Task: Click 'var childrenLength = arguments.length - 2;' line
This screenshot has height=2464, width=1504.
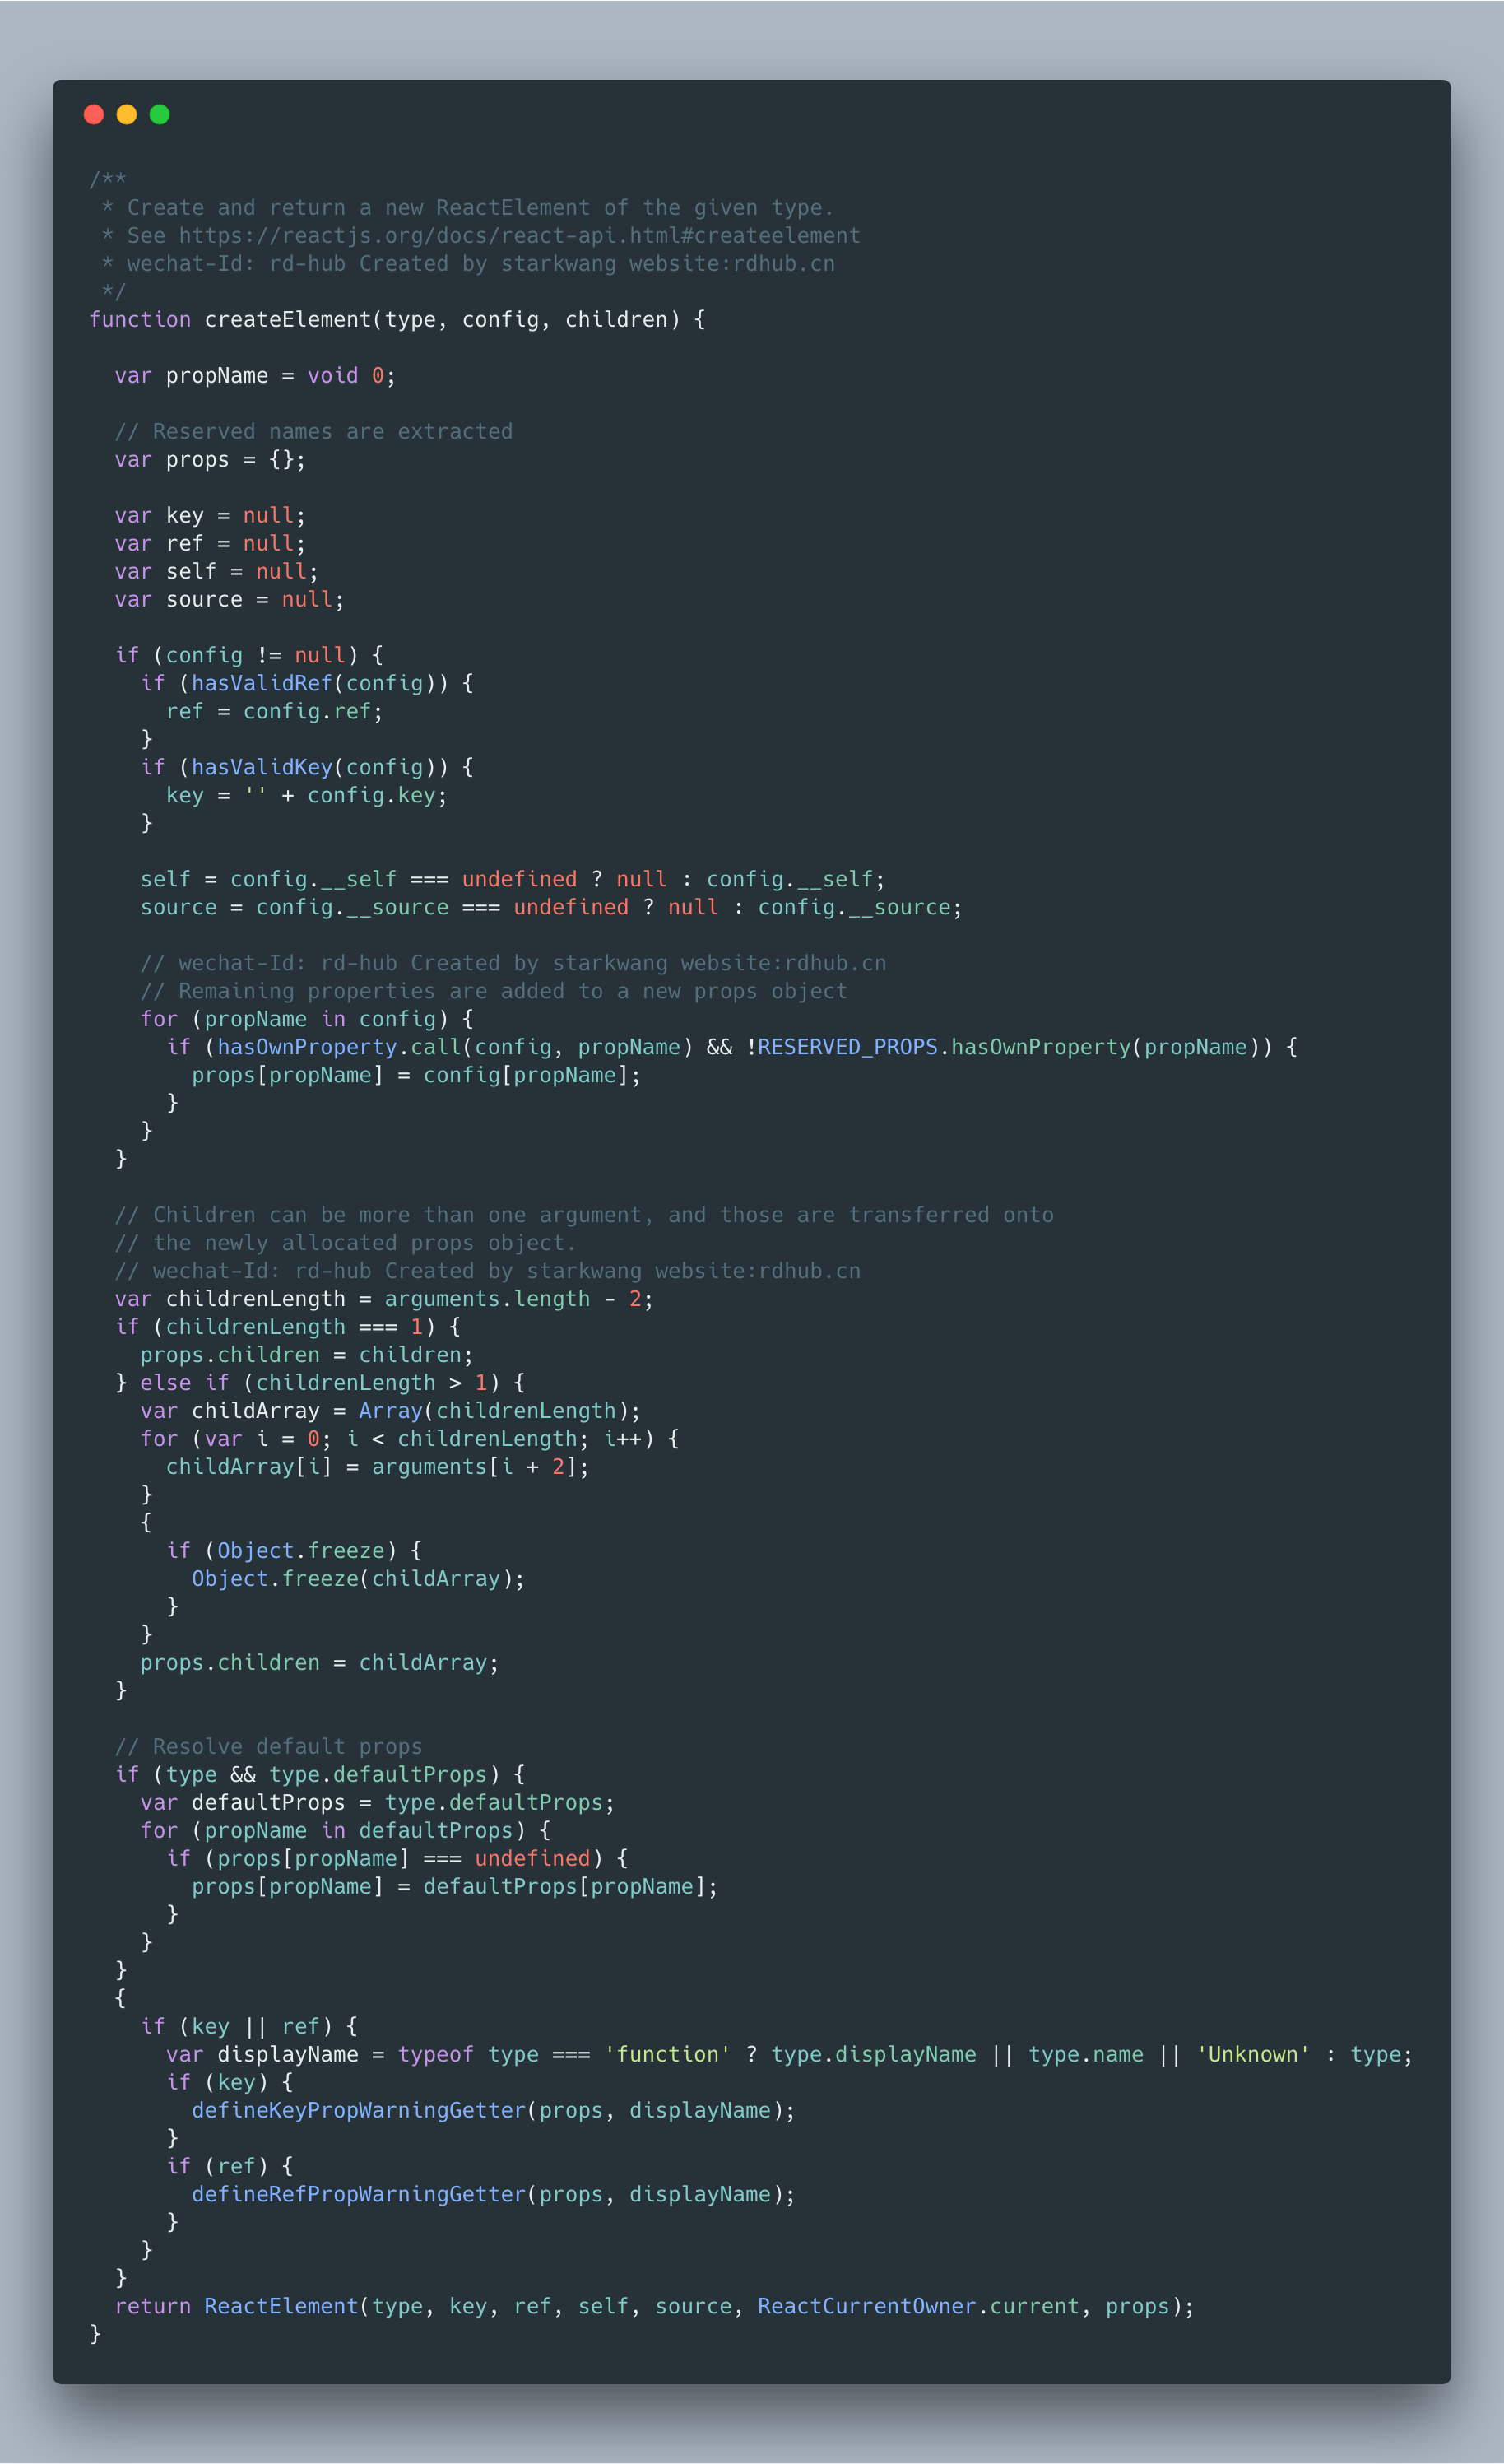Action: coord(384,1300)
